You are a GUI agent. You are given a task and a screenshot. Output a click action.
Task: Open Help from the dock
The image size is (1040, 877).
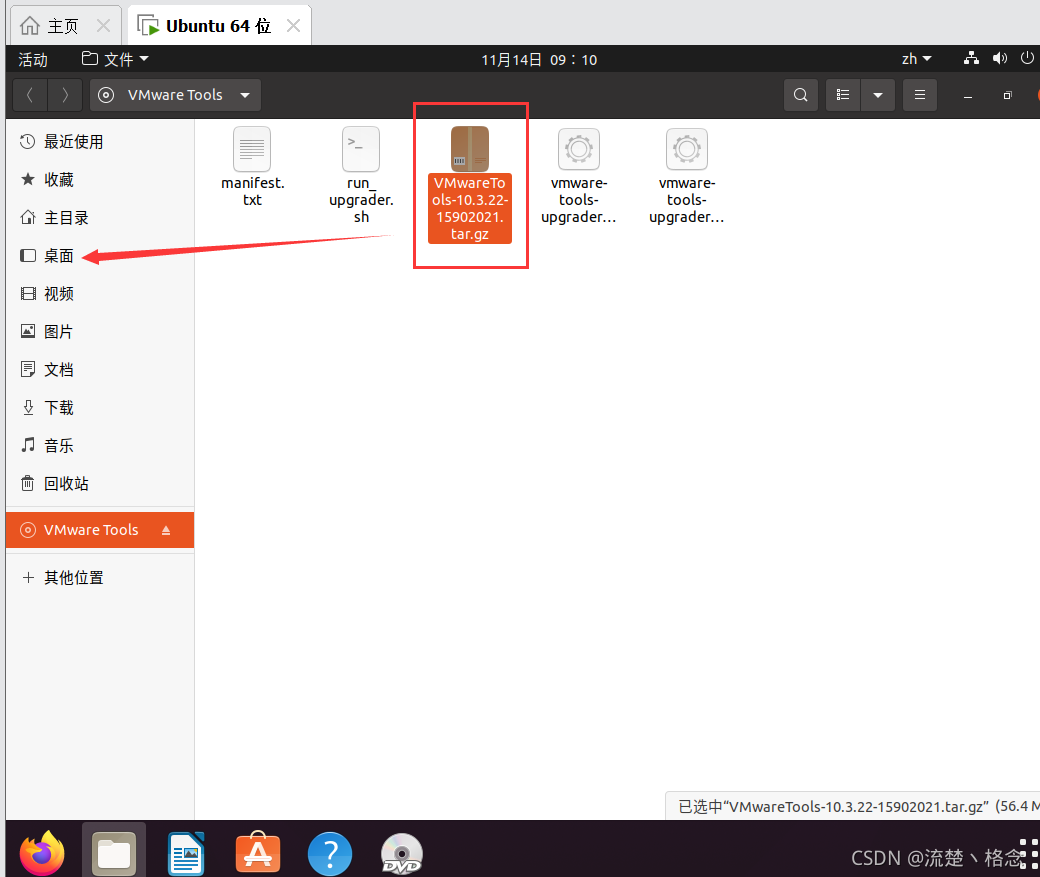point(330,854)
